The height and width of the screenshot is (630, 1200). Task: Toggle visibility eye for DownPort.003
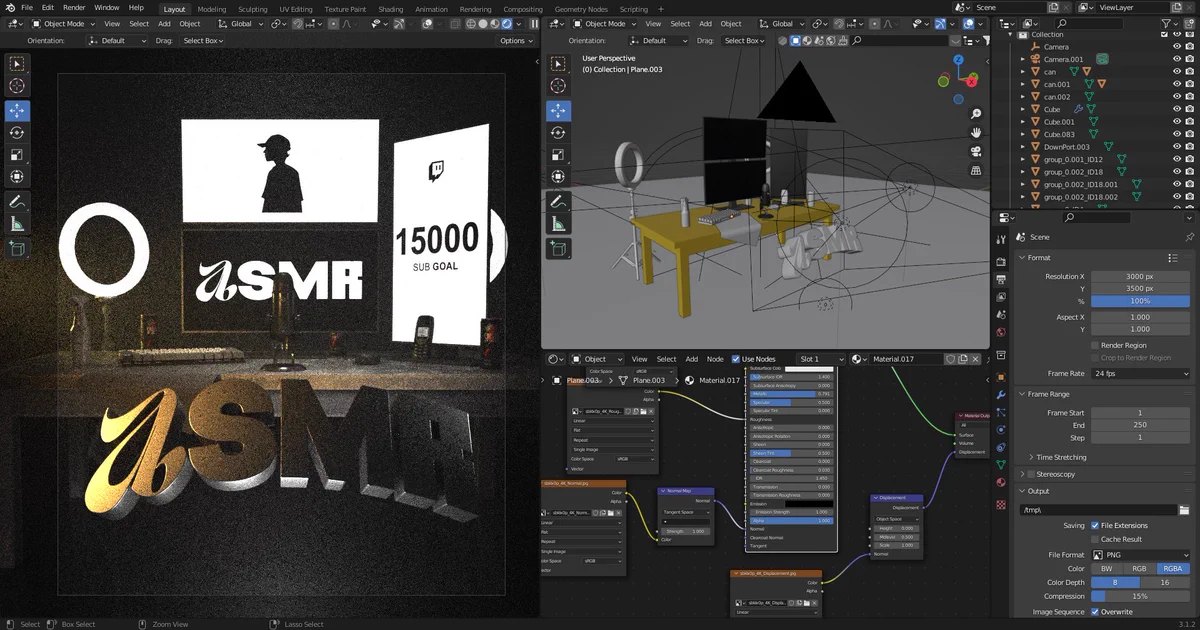point(1177,147)
